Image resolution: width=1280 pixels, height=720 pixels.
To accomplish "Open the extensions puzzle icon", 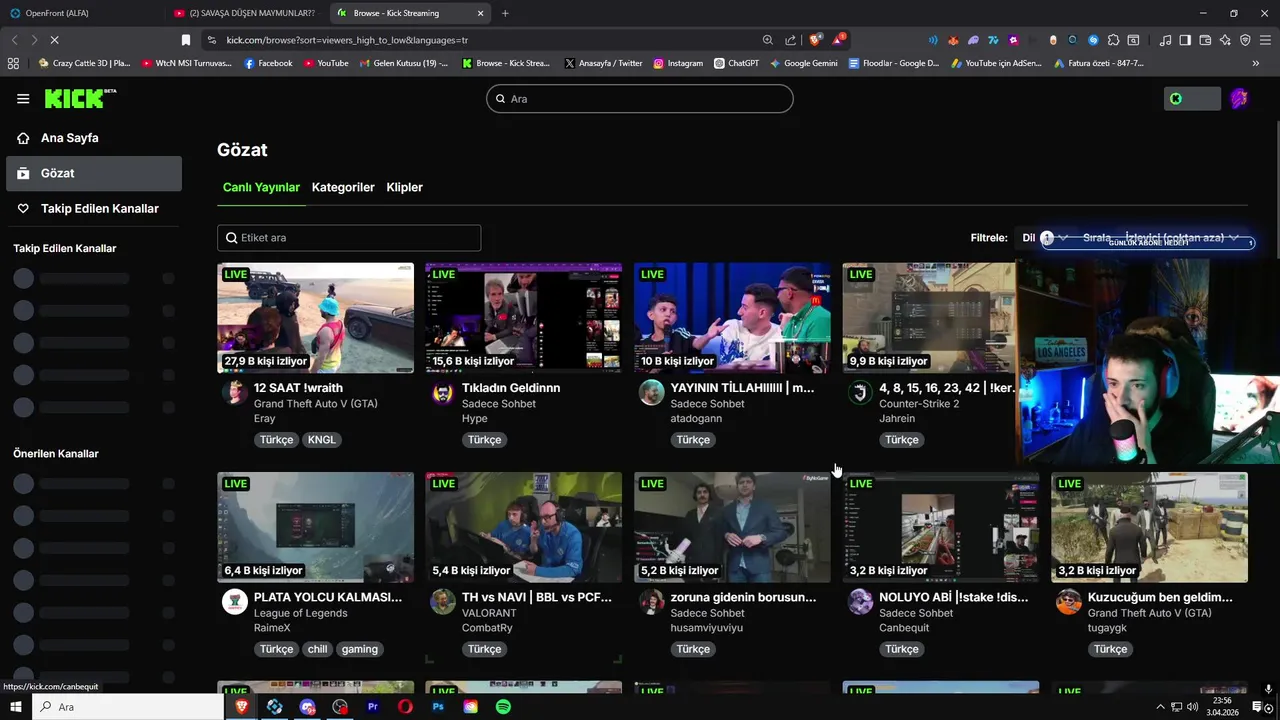I will (1113, 40).
